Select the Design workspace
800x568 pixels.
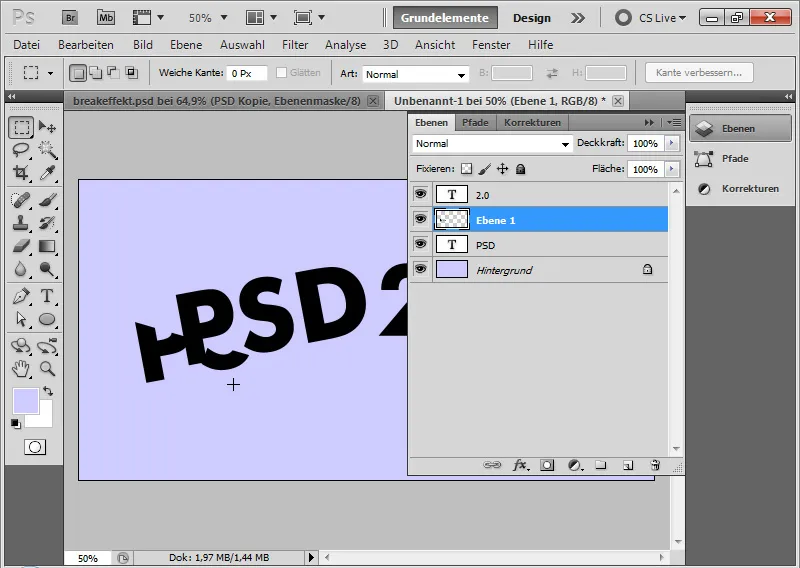point(532,18)
